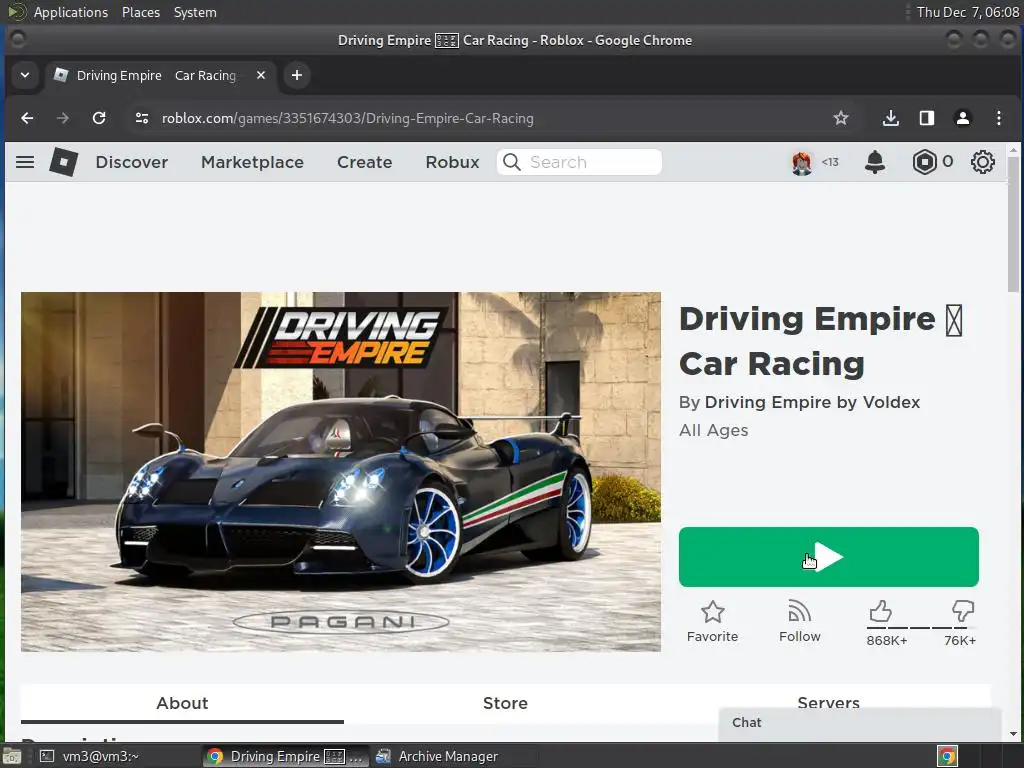Open Chrome downloads icon
The image size is (1024, 768).
(890, 118)
